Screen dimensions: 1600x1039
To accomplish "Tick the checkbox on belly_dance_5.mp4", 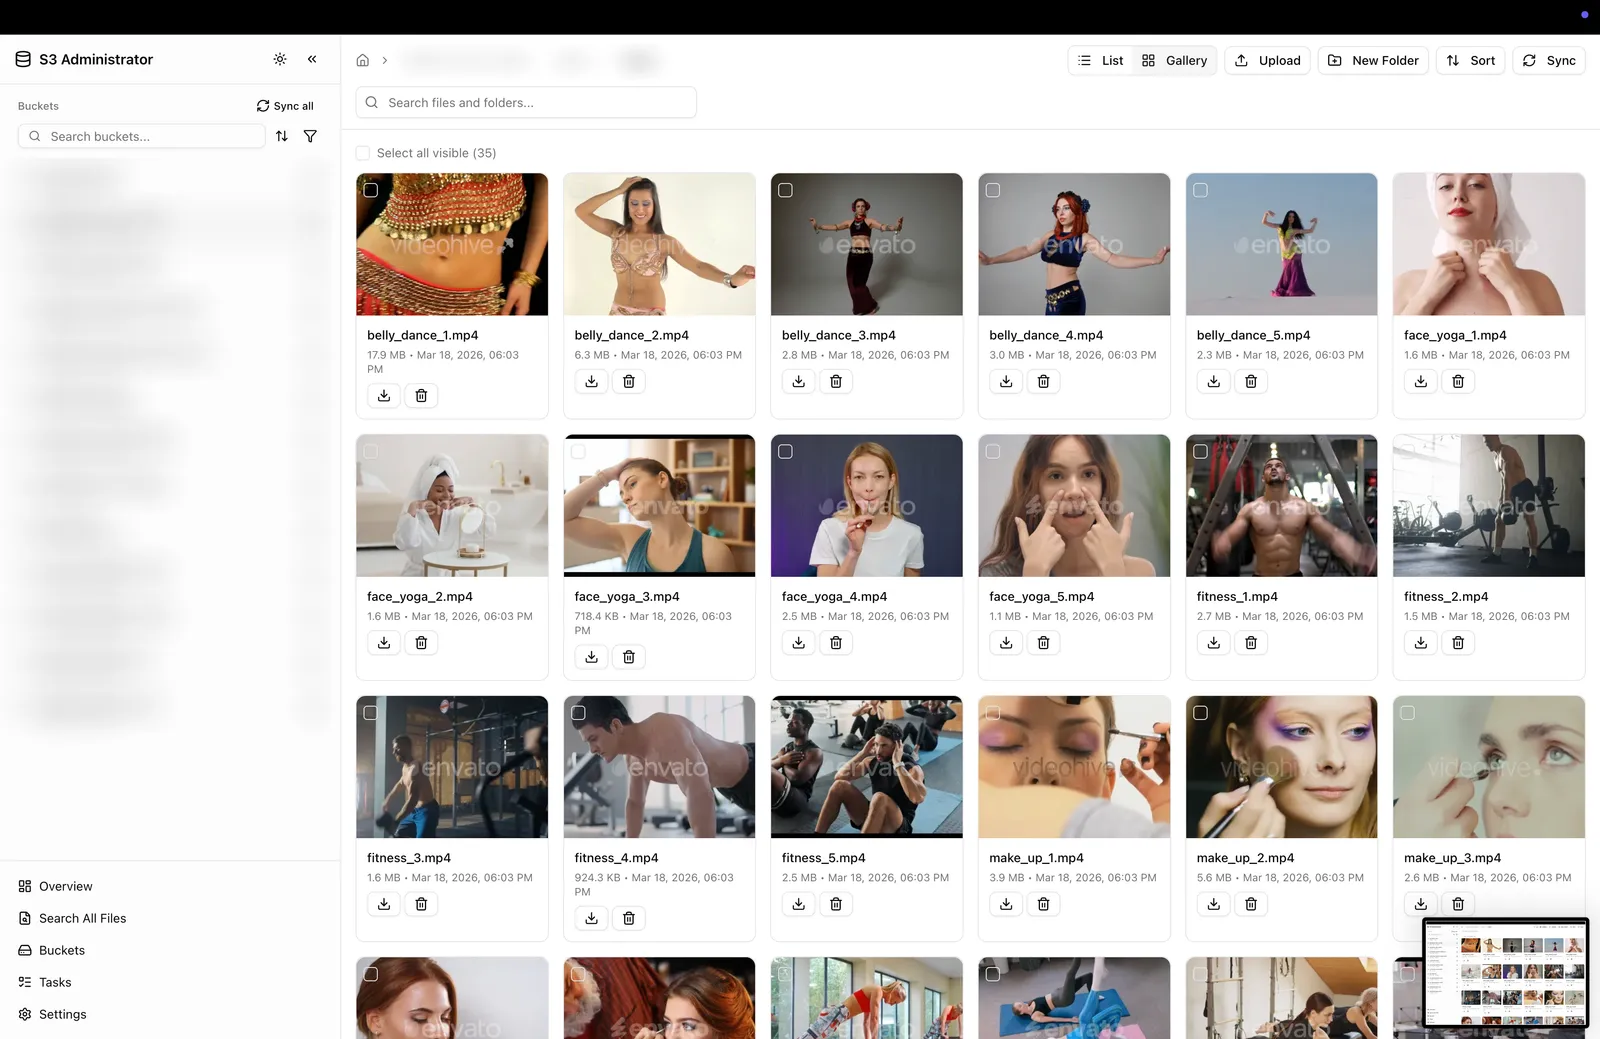I will [x=1201, y=190].
